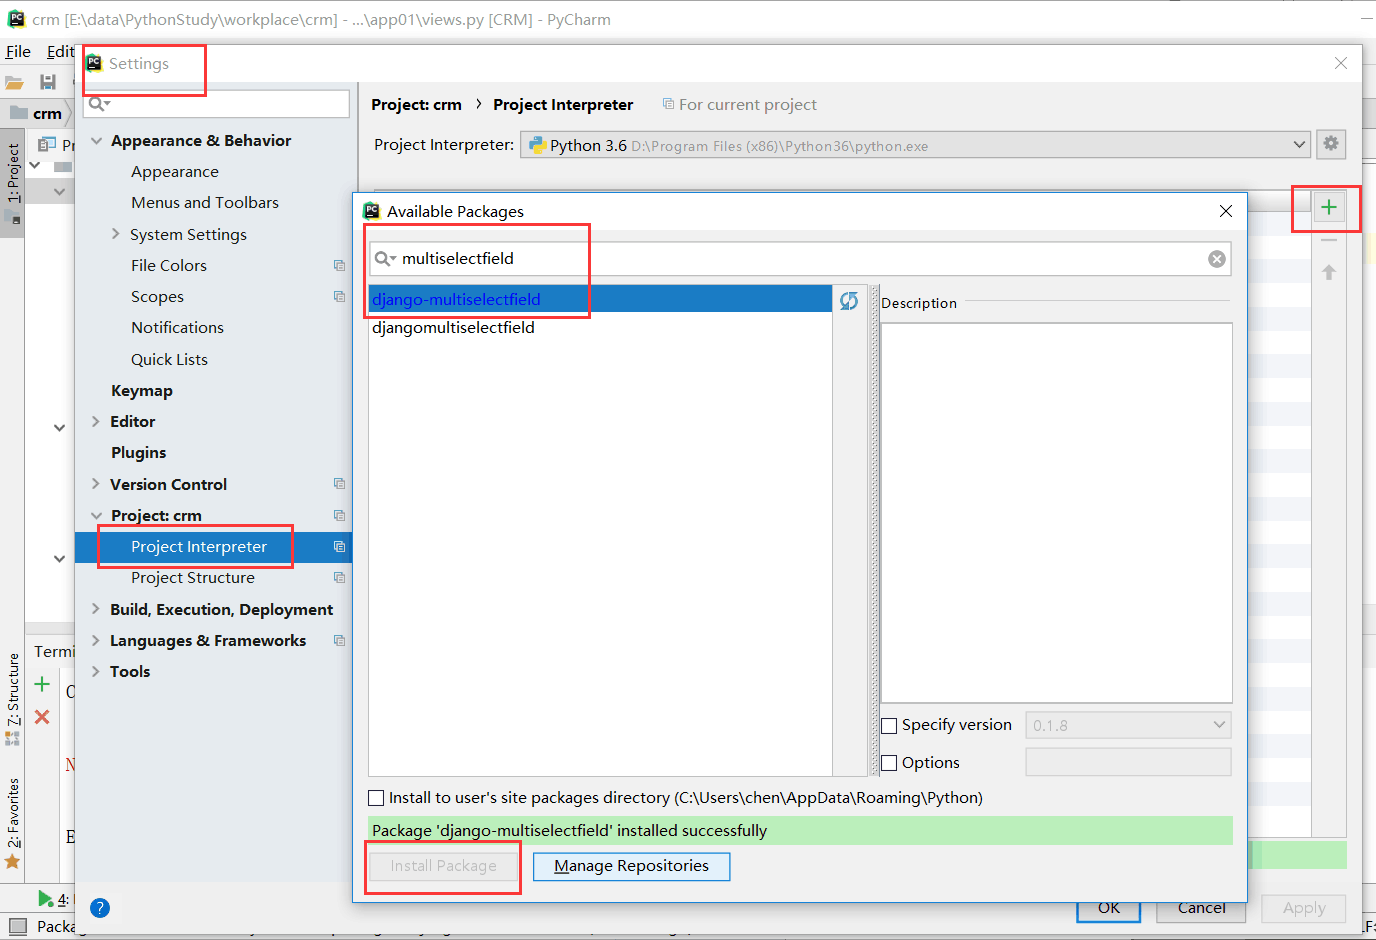Collapse the Project: crm node
This screenshot has height=940, width=1376.
click(x=97, y=516)
